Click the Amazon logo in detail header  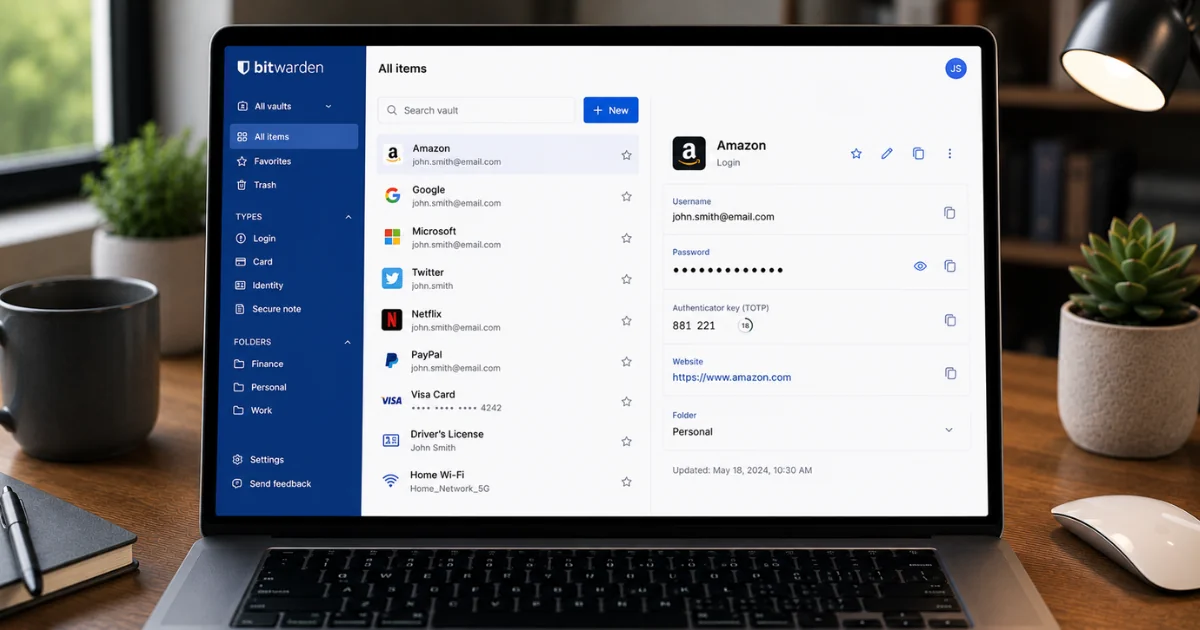click(689, 154)
